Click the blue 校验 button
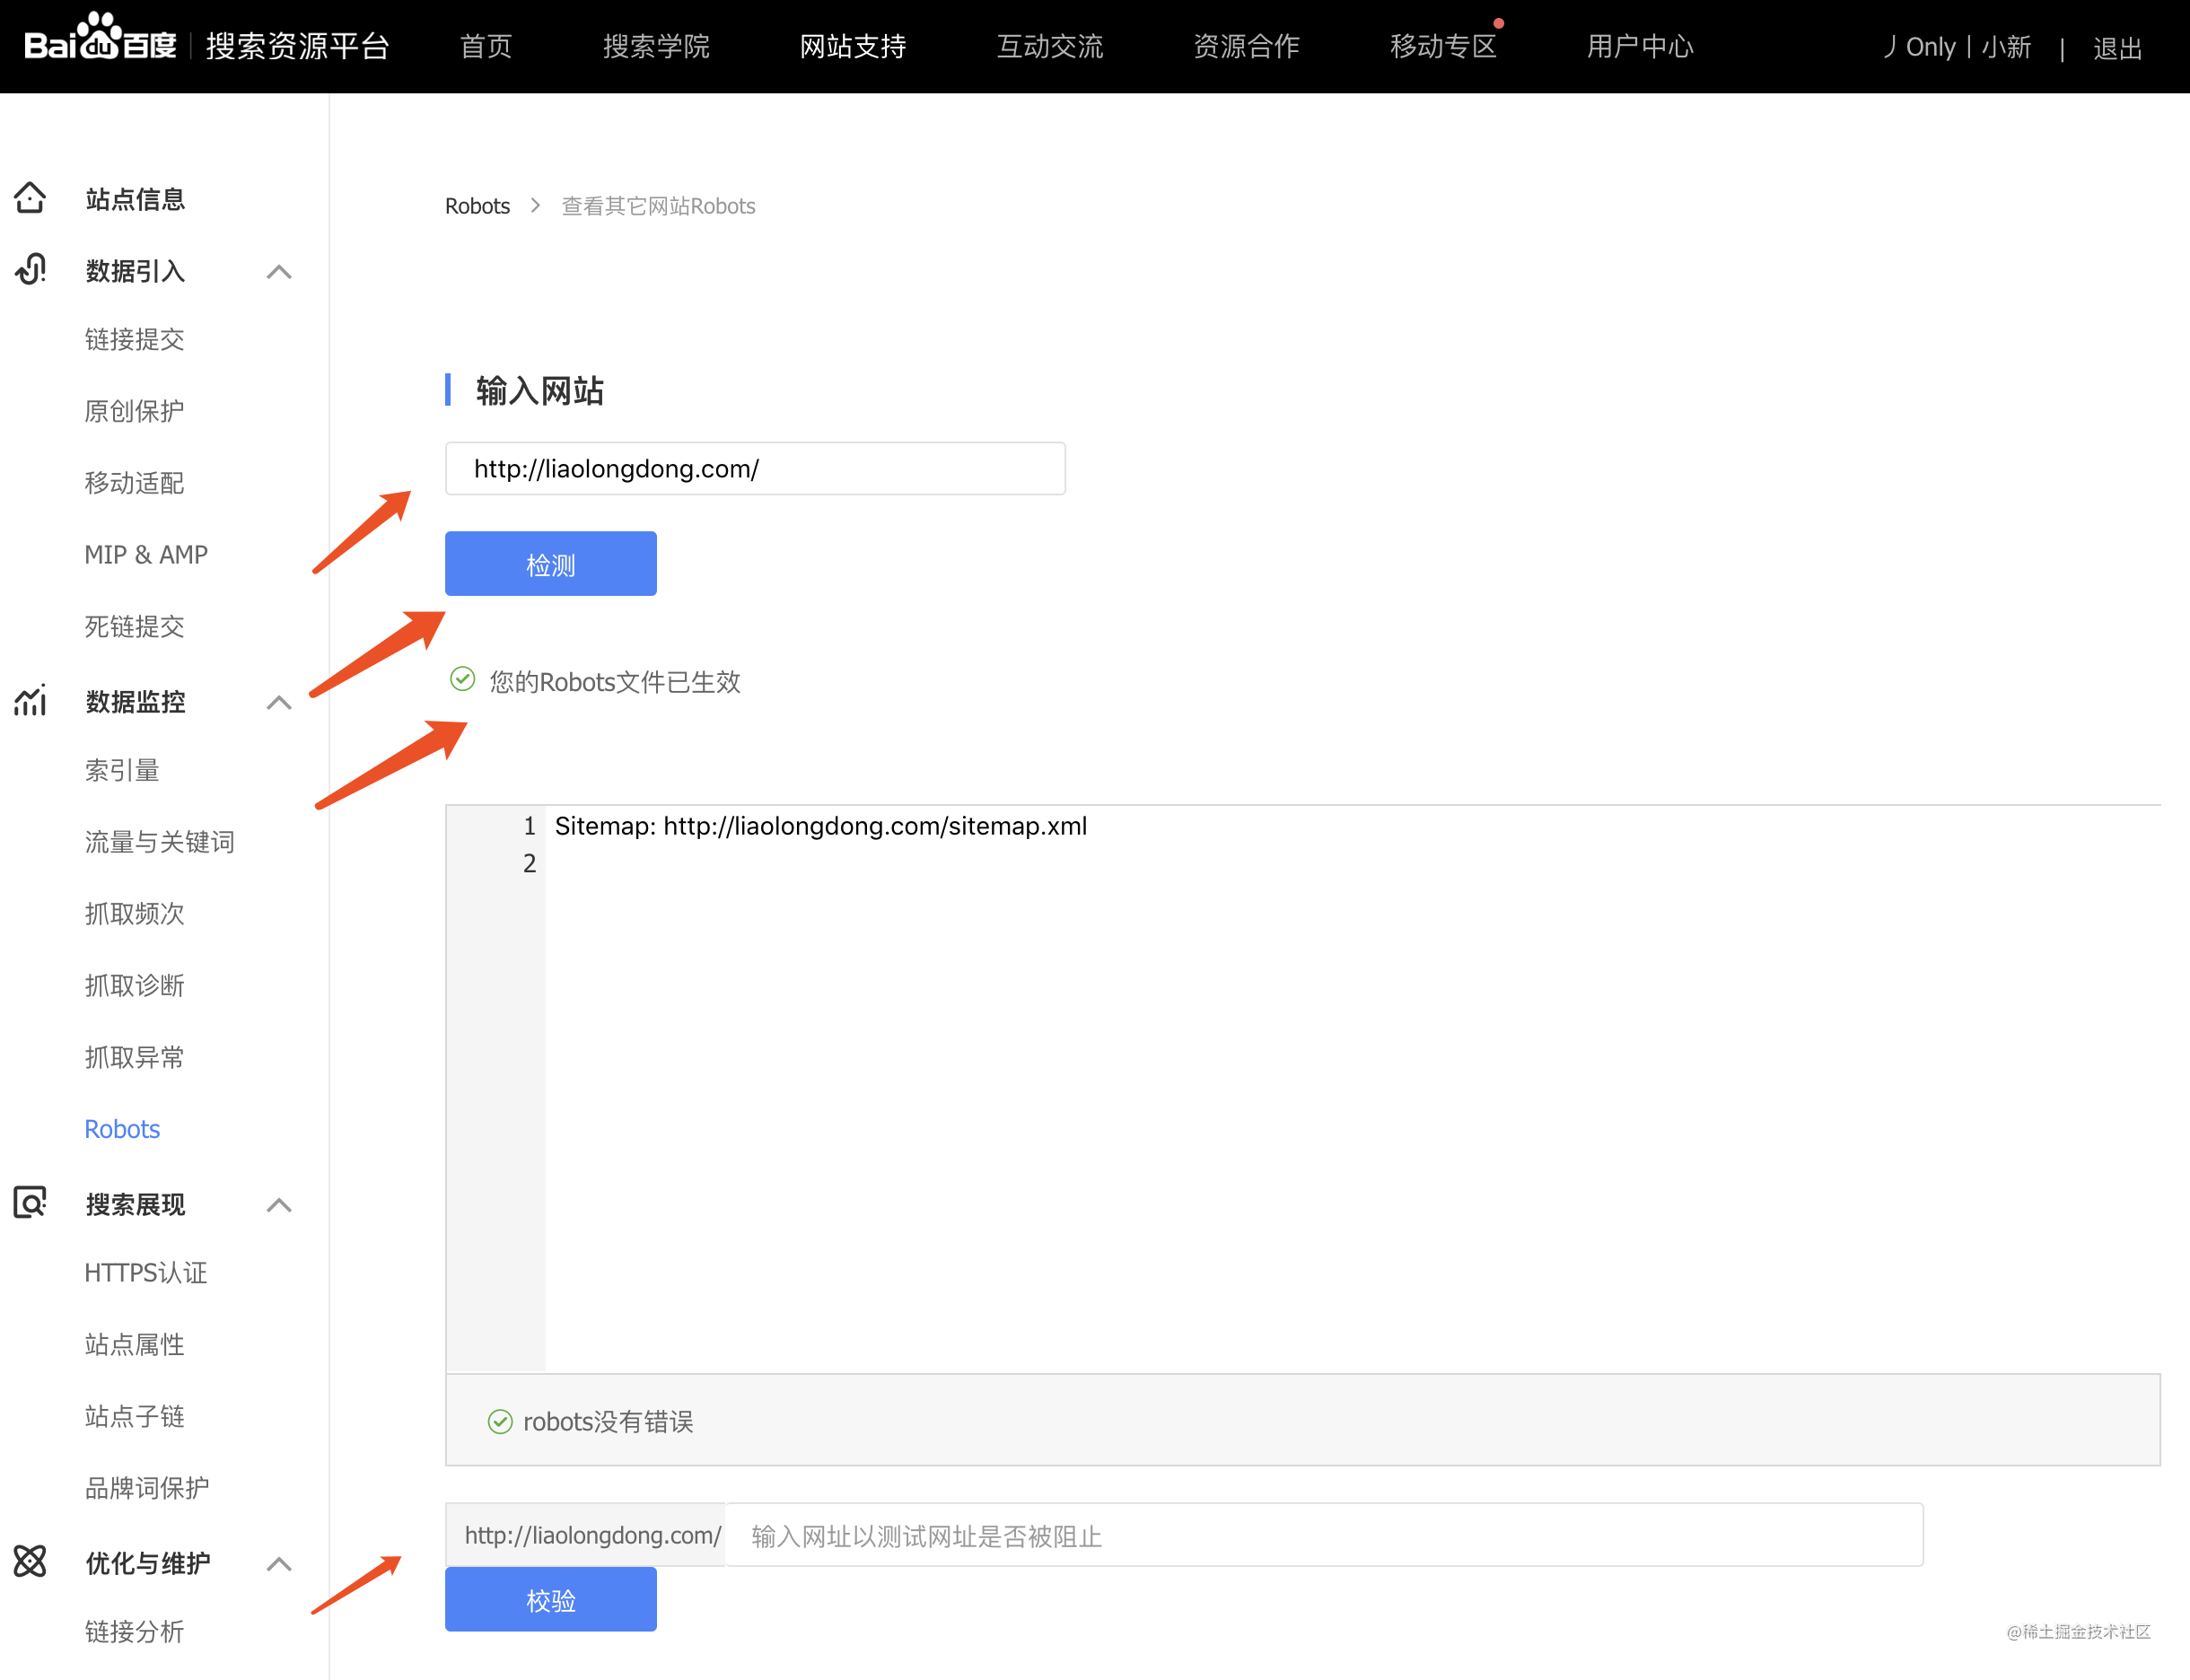Screen dimensions: 2190x1680 click(x=551, y=1599)
